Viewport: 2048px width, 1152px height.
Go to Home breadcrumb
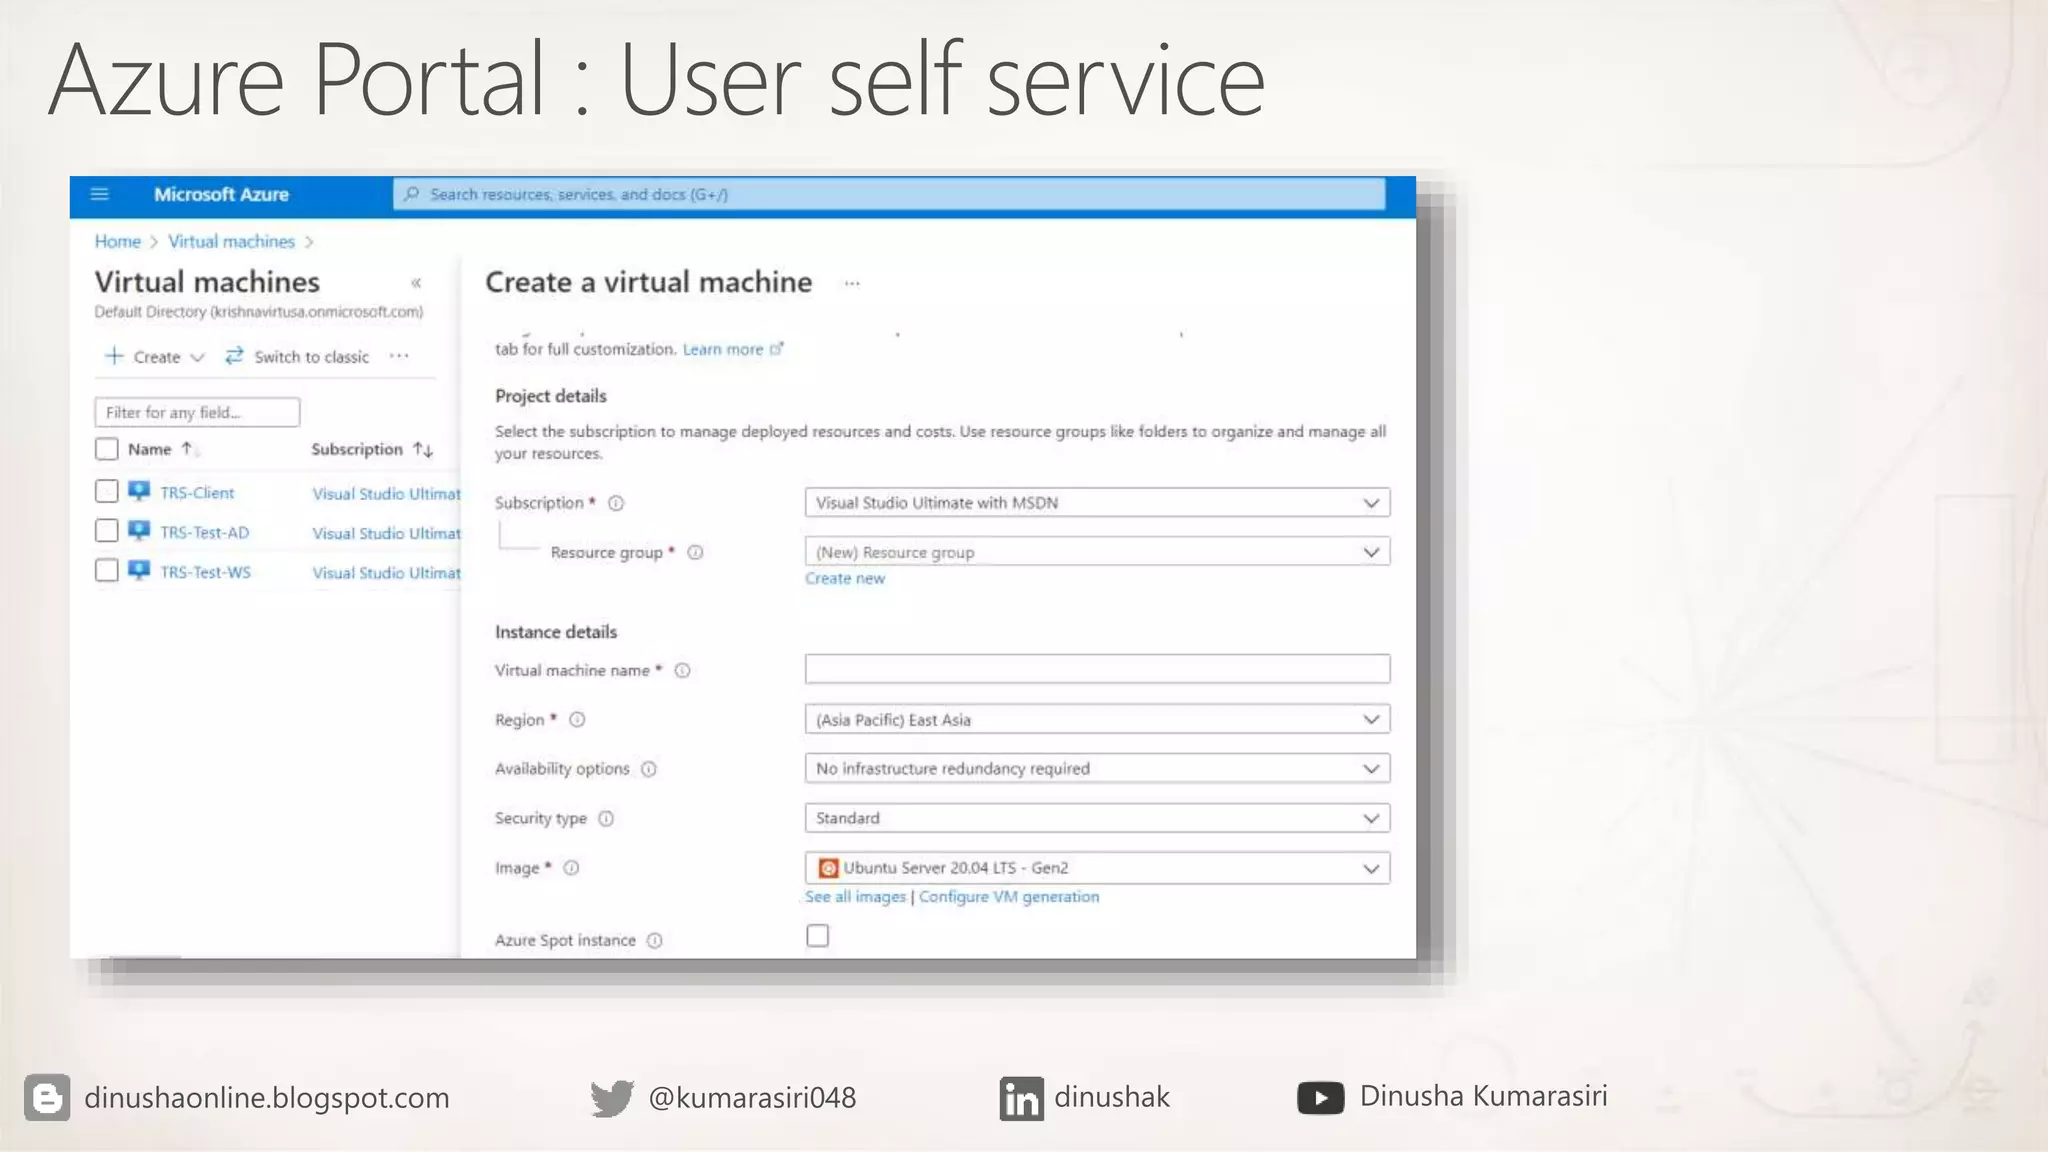118,241
